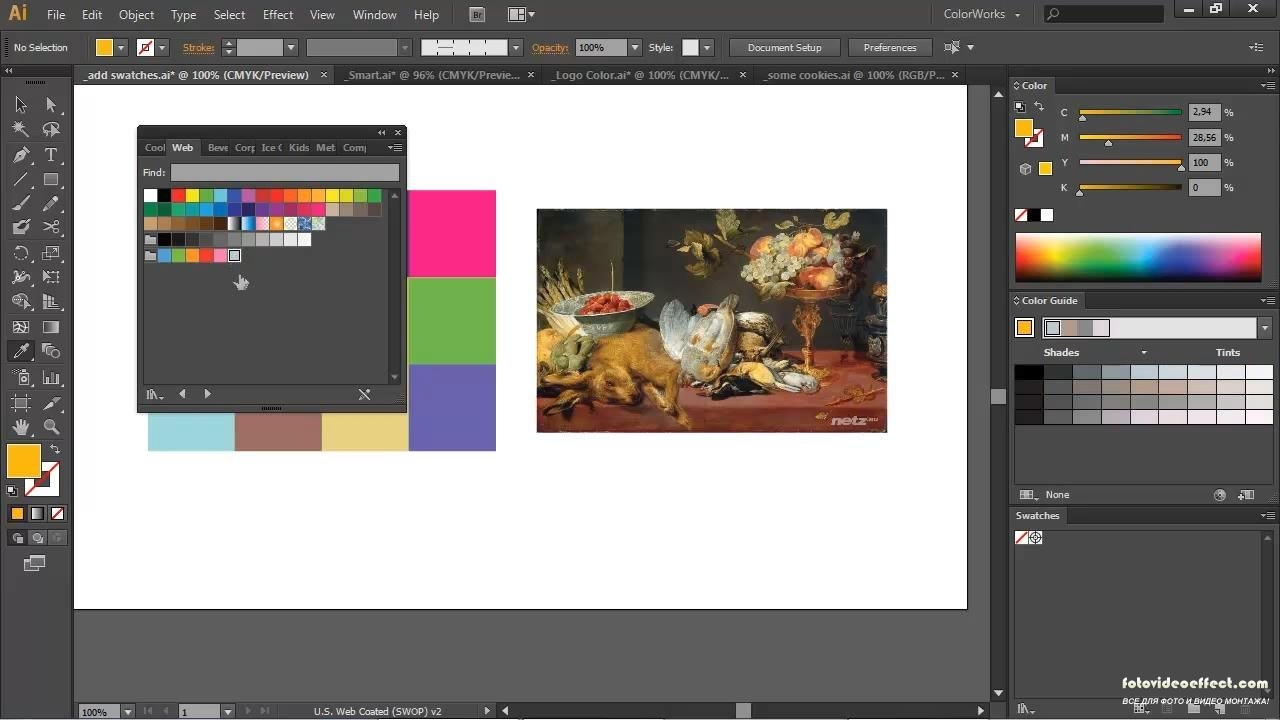Swap fill and stroke arrows in toolbox
This screenshot has width=1280, height=720.
pyautogui.click(x=55, y=450)
